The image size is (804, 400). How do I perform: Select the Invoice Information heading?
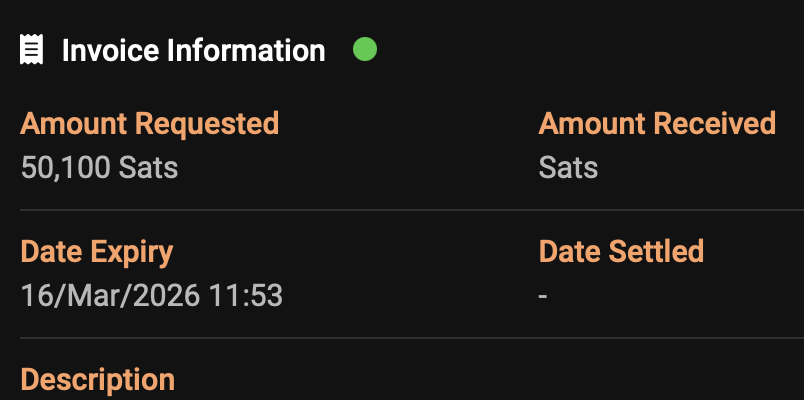[x=193, y=50]
